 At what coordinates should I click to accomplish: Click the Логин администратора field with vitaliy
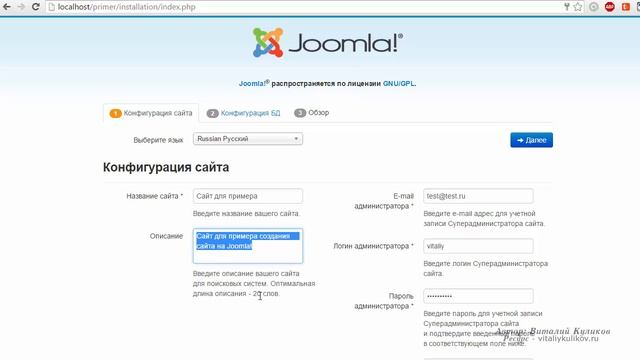click(478, 246)
